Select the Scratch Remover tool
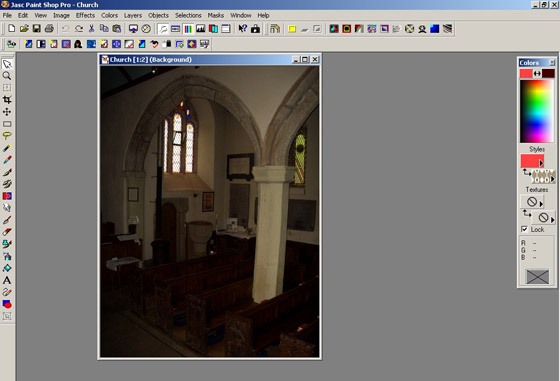The width and height of the screenshot is (560, 381). point(7,220)
